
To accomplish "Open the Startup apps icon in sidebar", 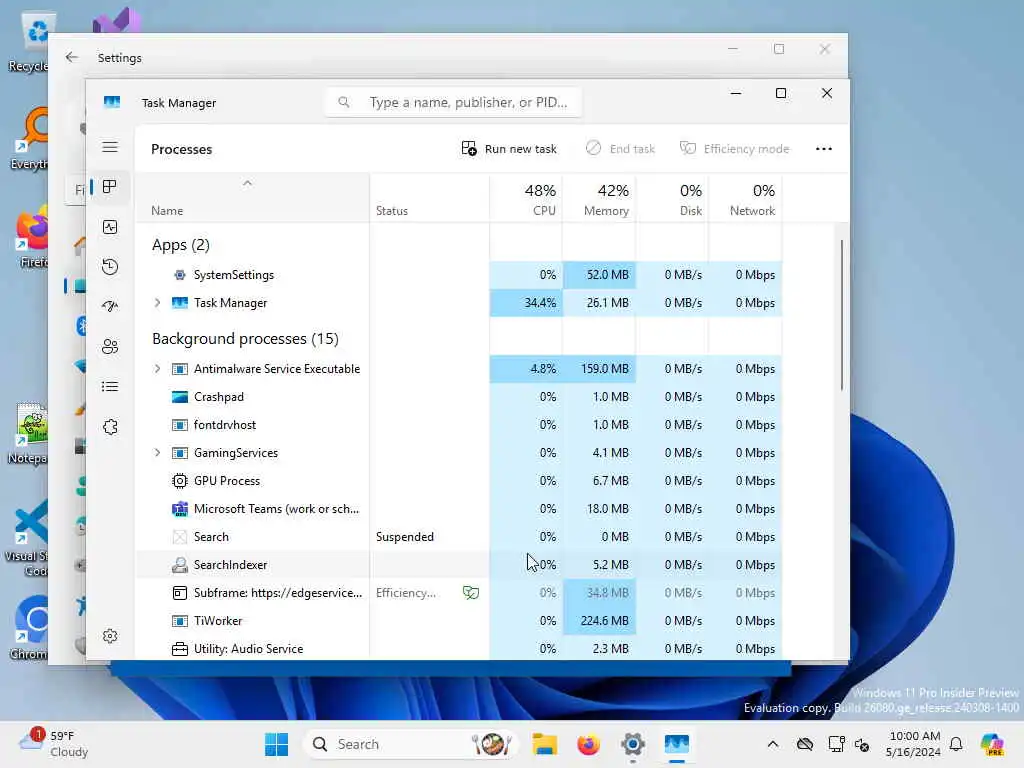I will click(110, 306).
